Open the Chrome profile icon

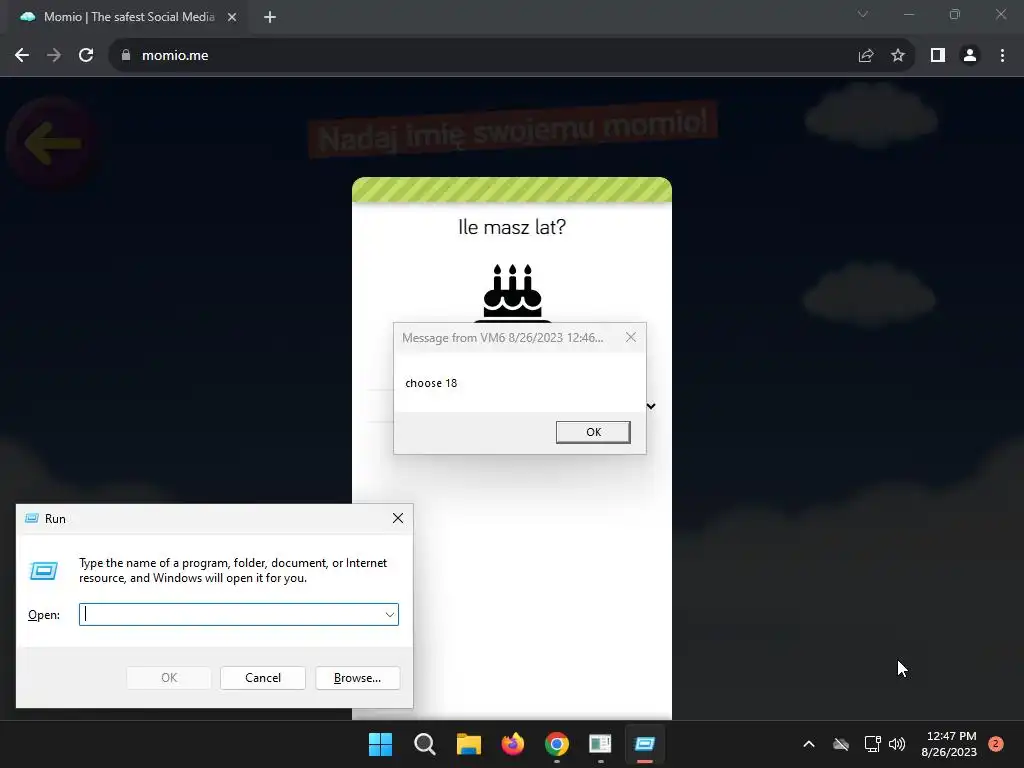970,56
